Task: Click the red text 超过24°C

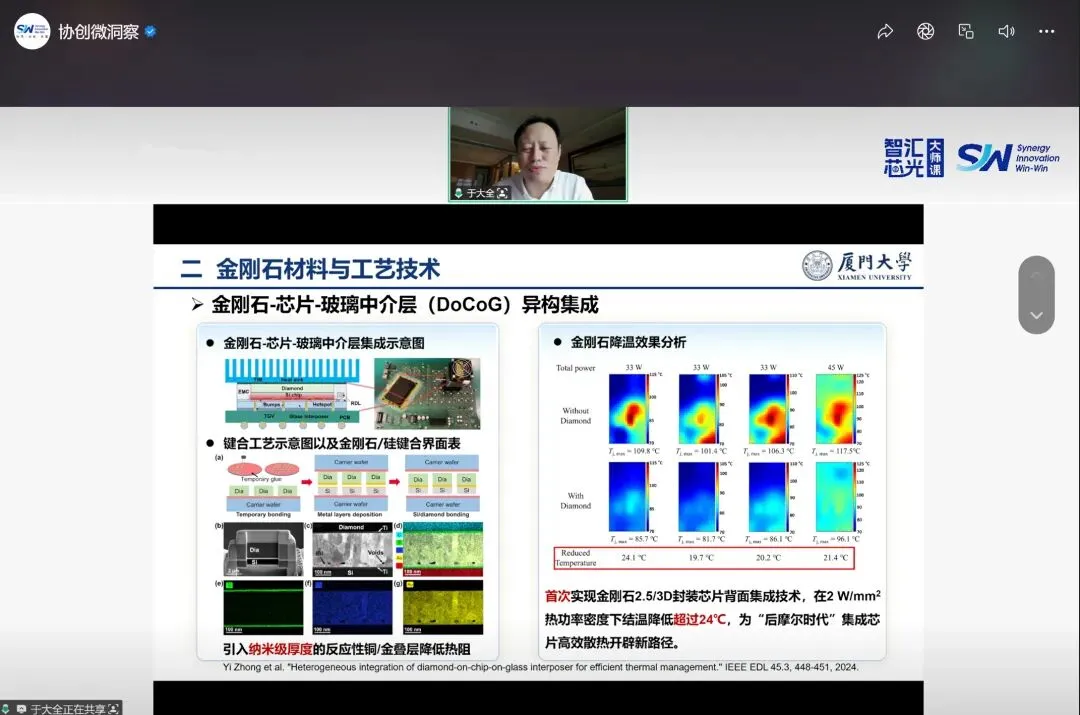Action: pyautogui.click(x=699, y=619)
